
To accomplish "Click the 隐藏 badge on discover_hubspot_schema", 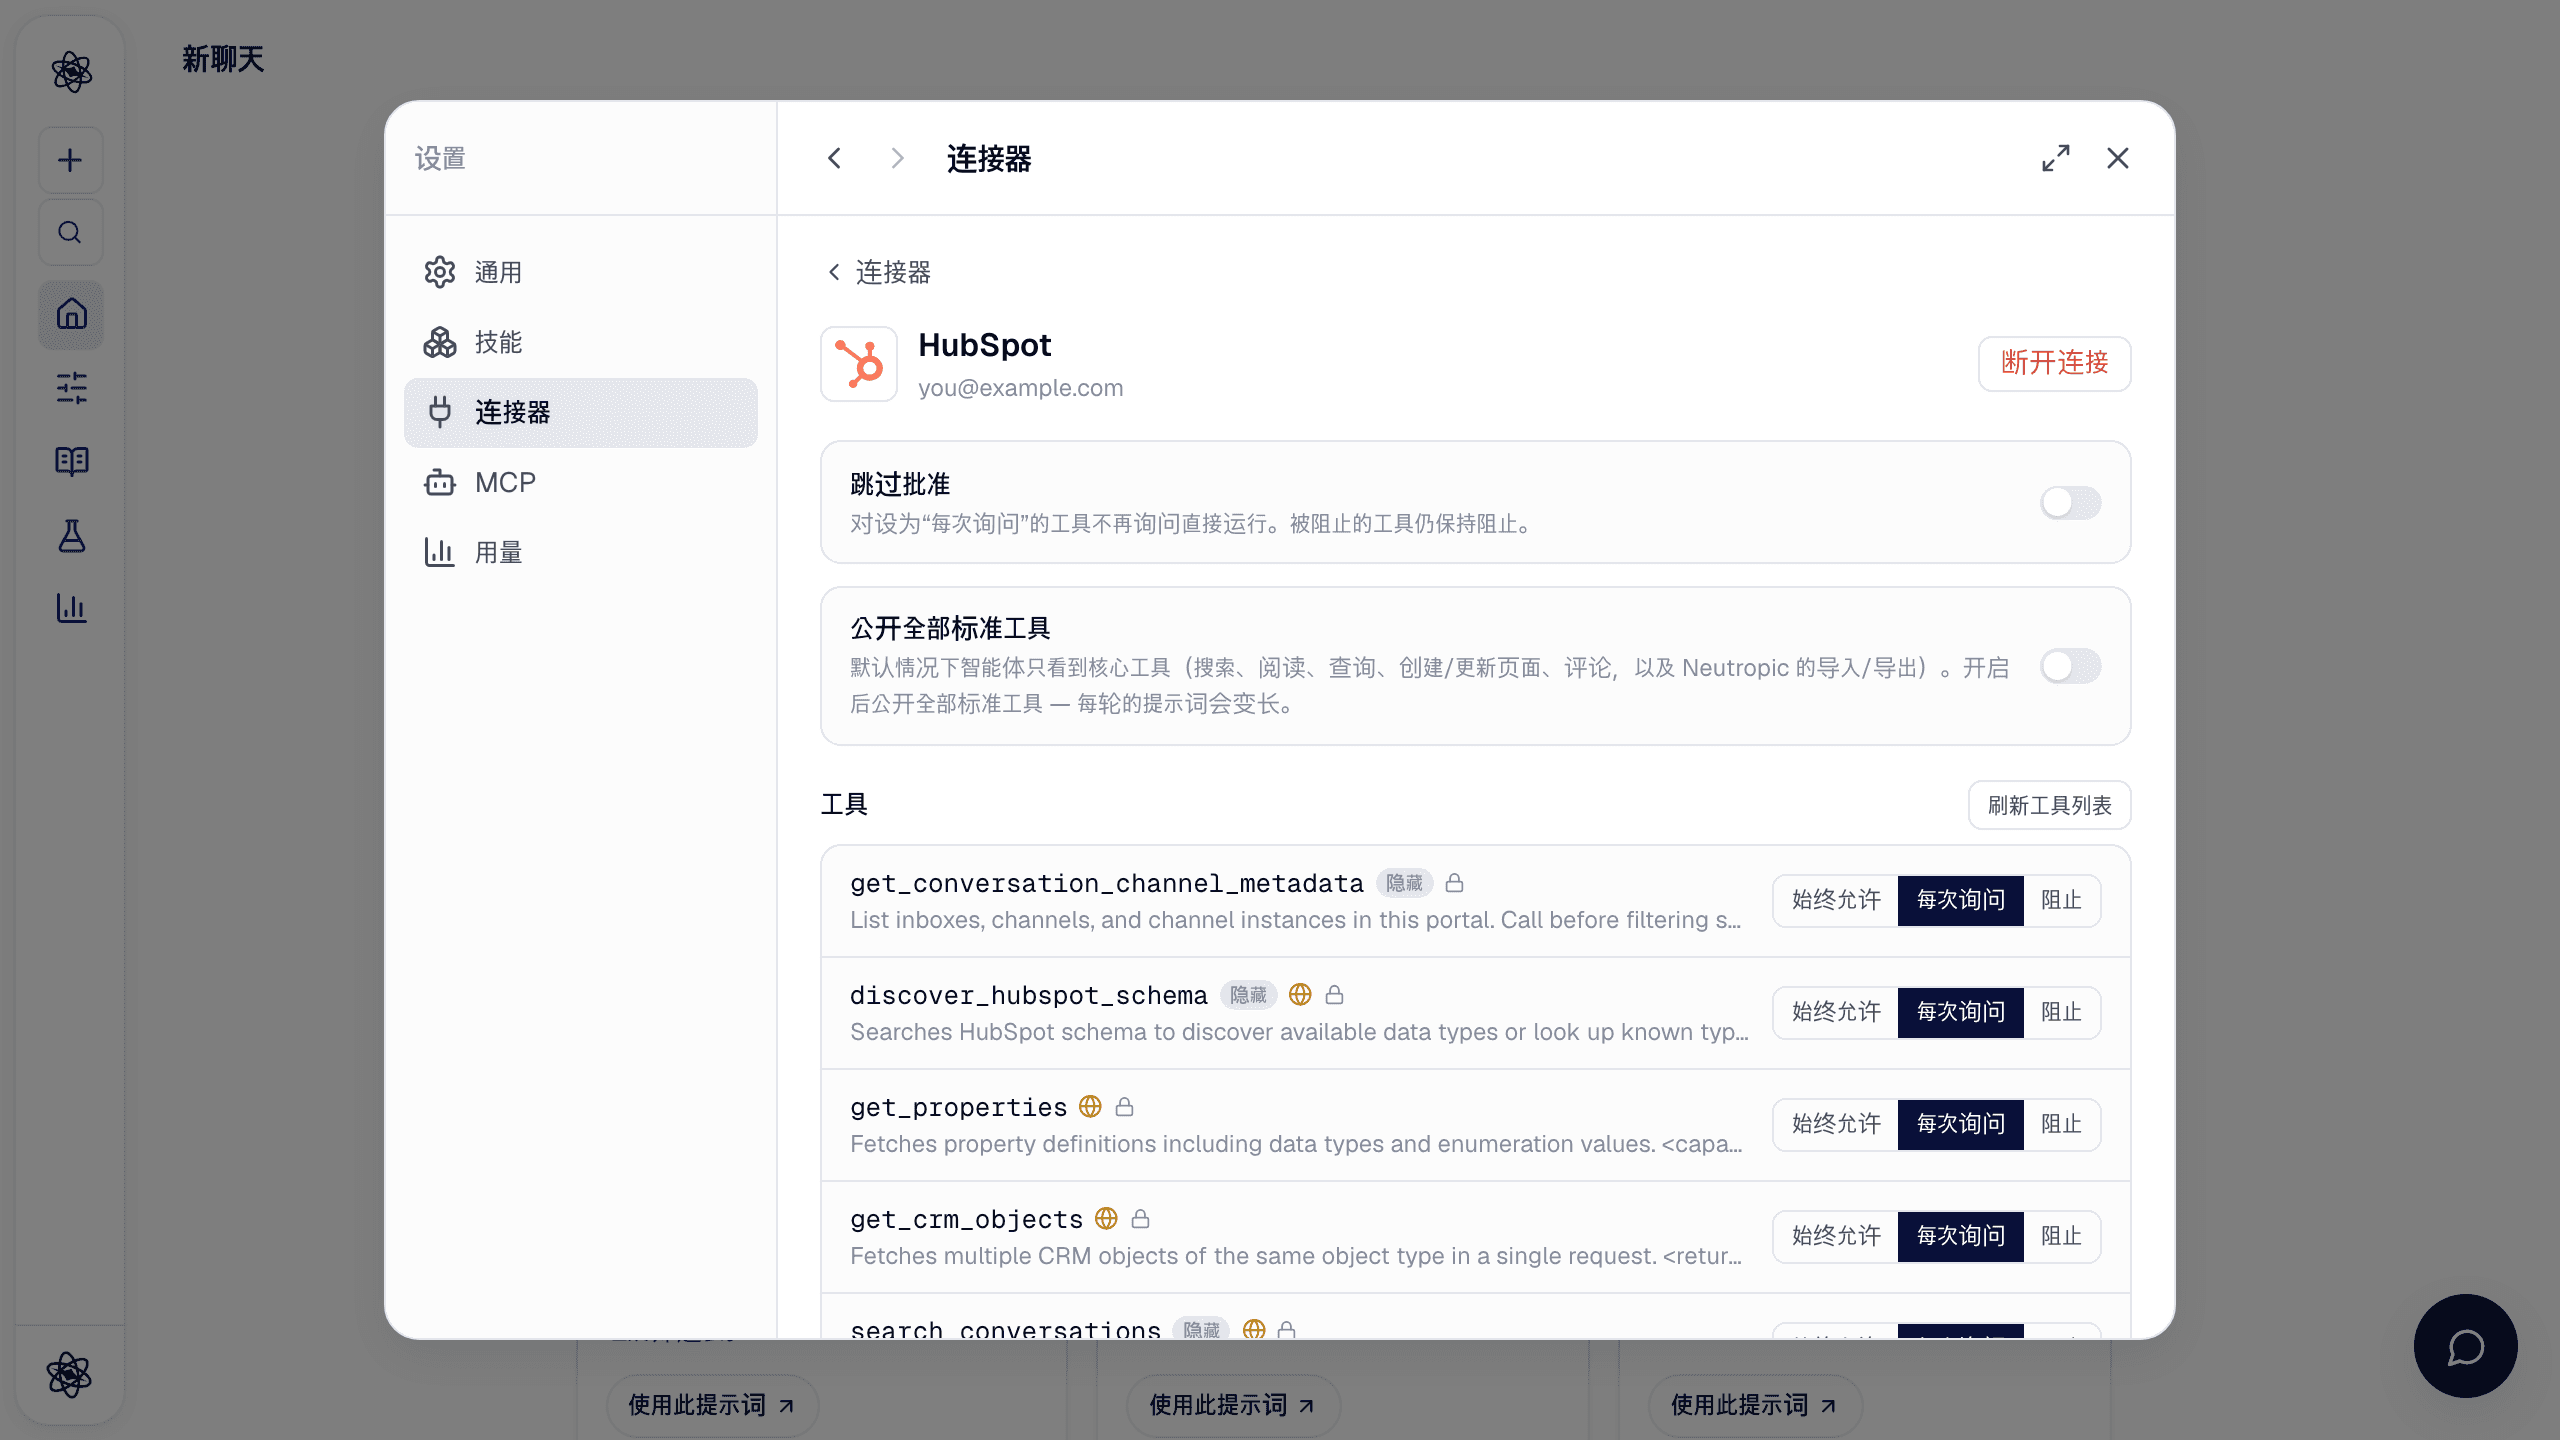I will [1248, 995].
